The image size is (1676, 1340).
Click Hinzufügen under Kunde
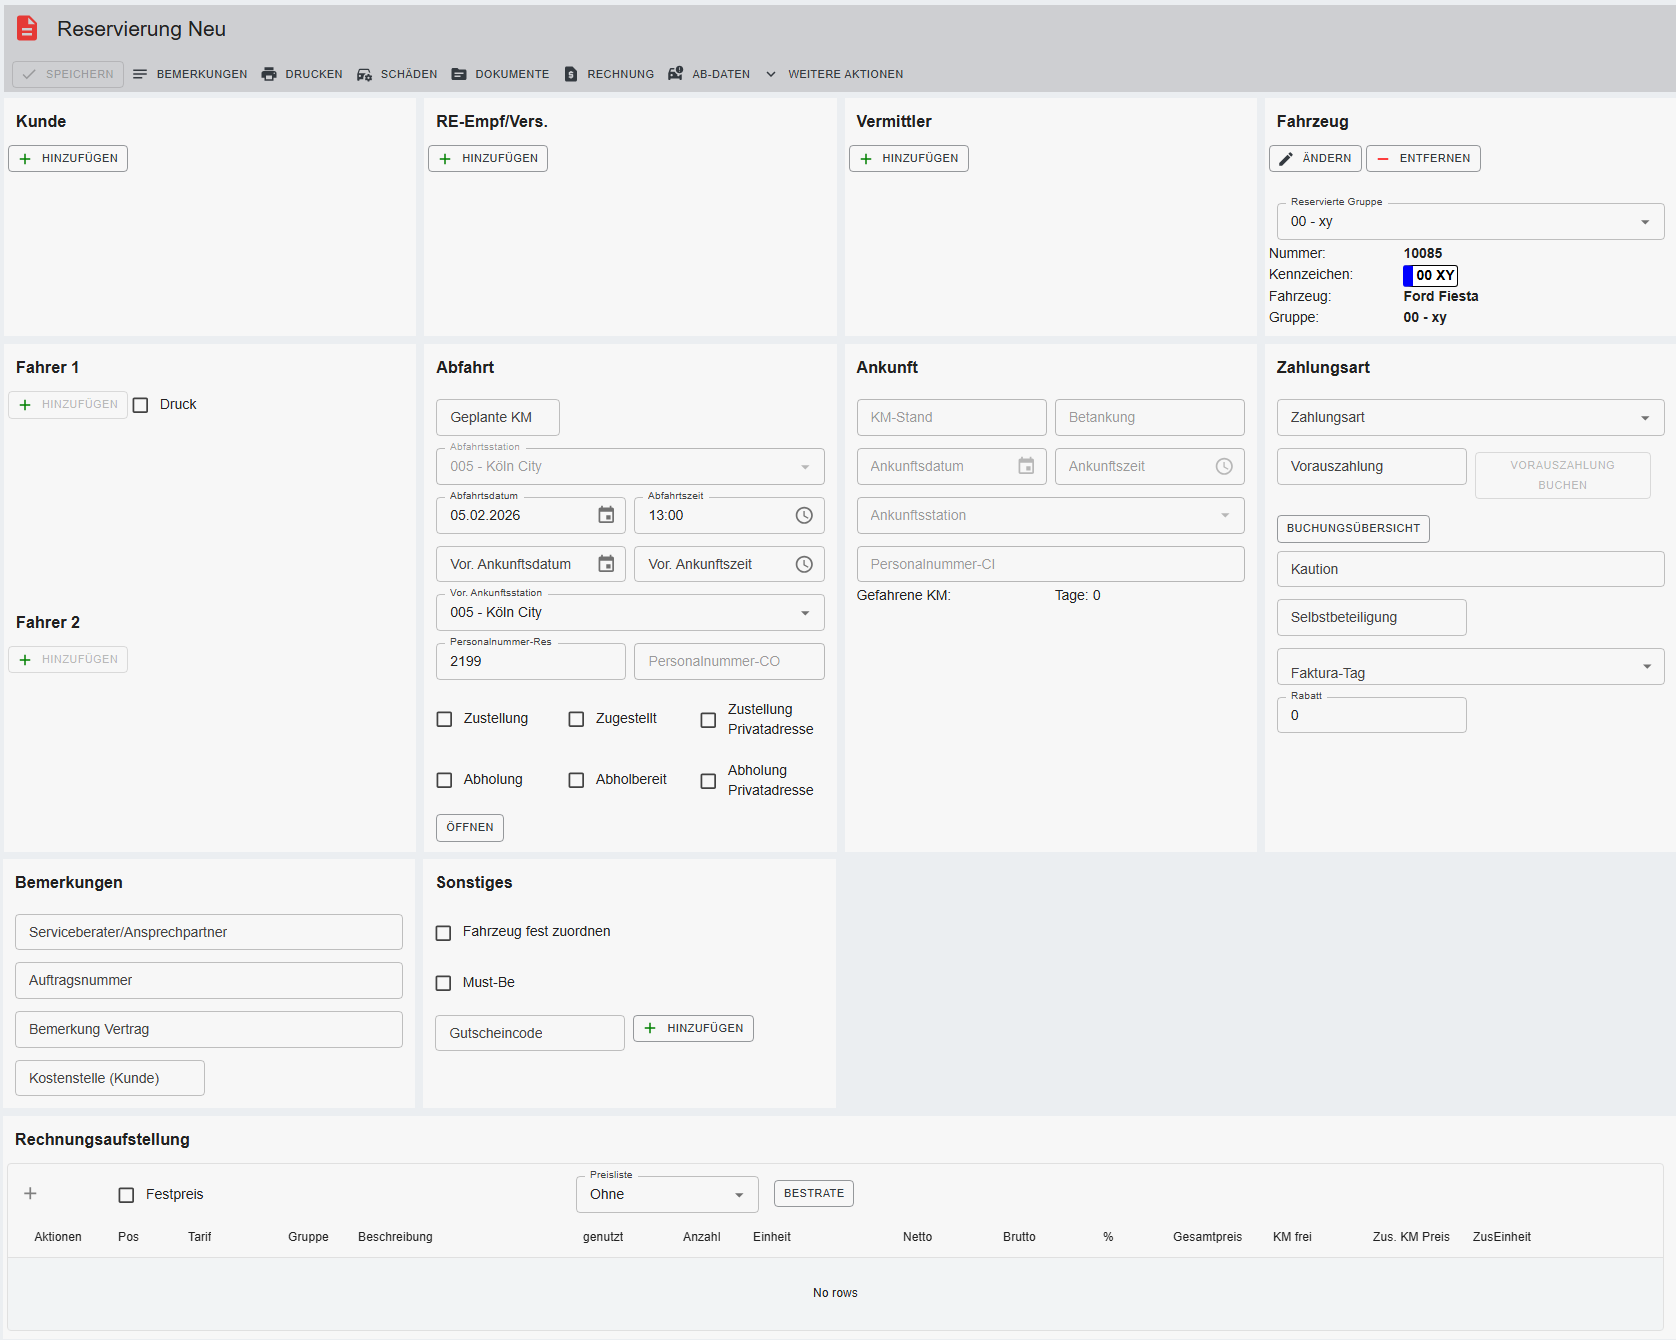(x=68, y=158)
